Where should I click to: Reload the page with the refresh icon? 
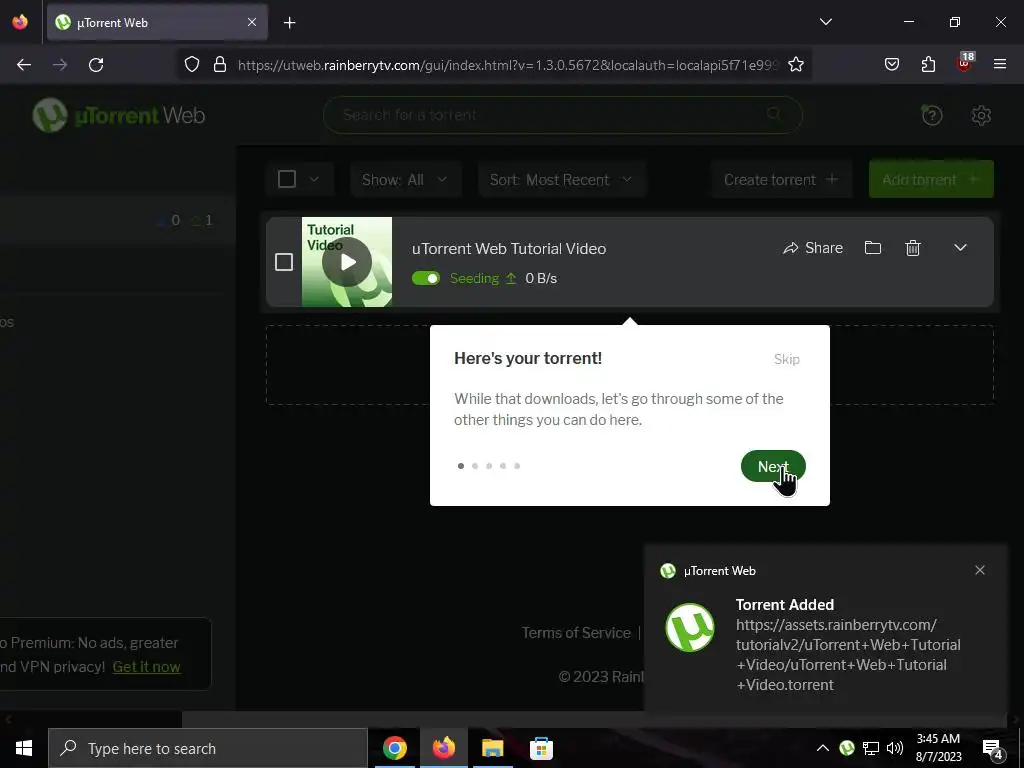point(96,65)
